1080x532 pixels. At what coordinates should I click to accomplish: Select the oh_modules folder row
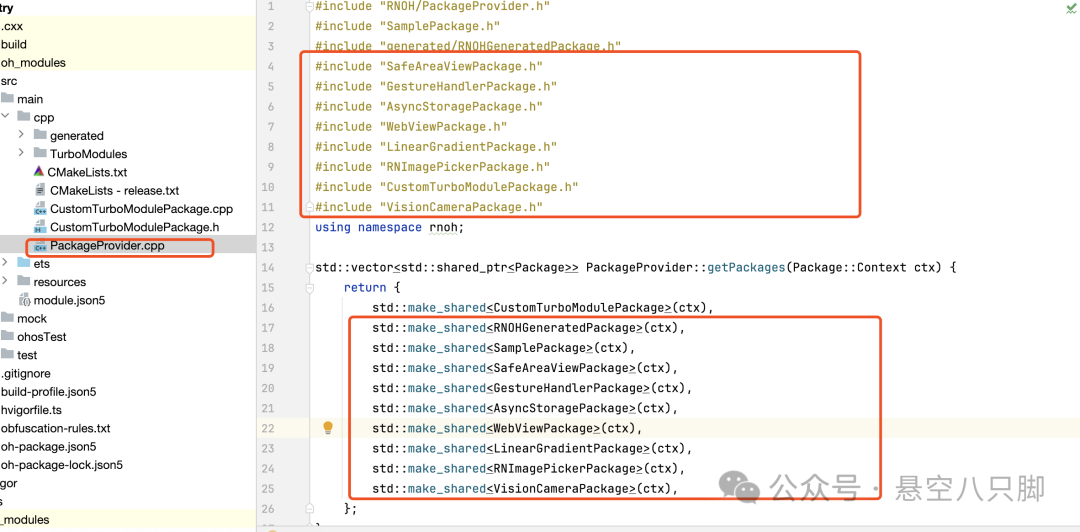coord(127,62)
